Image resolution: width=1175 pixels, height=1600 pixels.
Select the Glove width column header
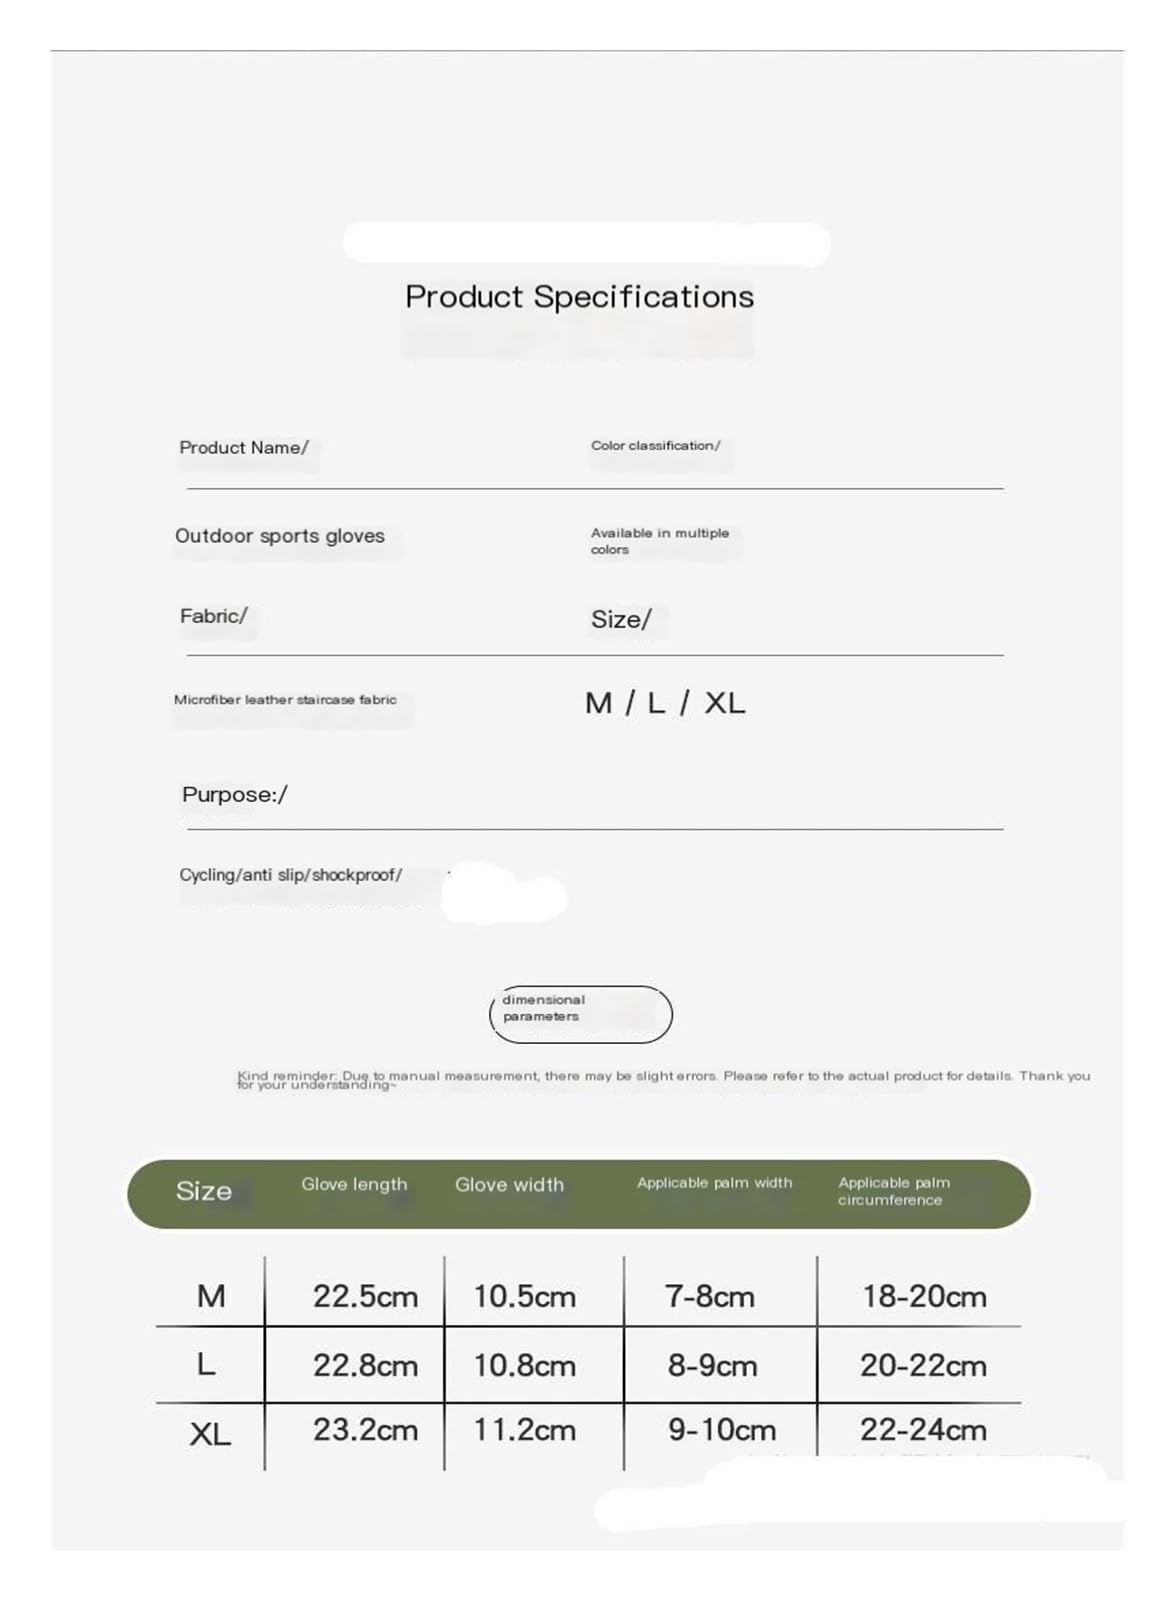(x=509, y=1185)
